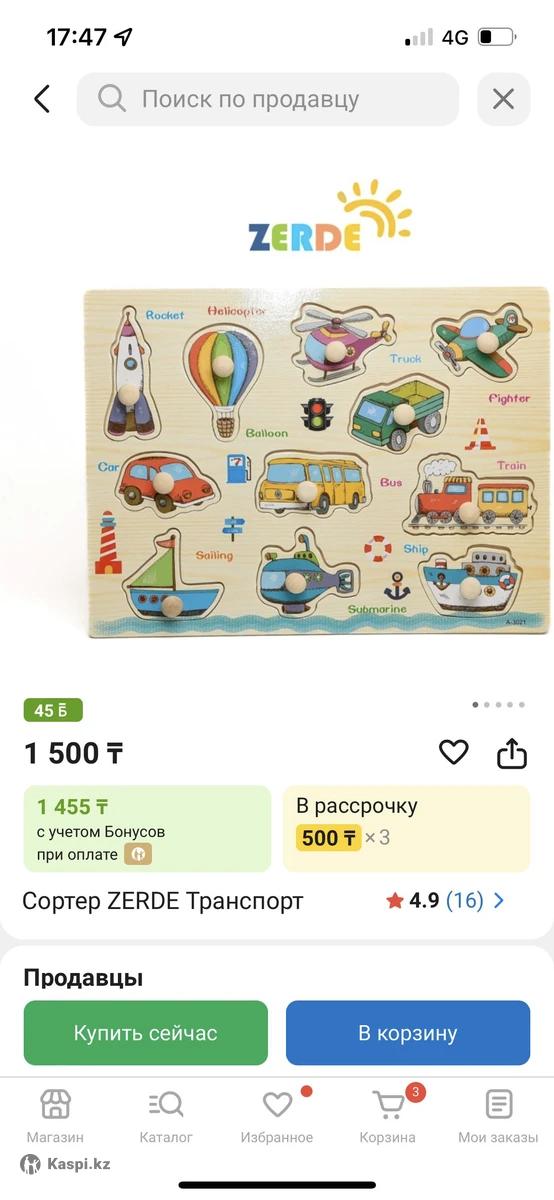
Task: Open the Магазин tab
Action: (55, 1116)
